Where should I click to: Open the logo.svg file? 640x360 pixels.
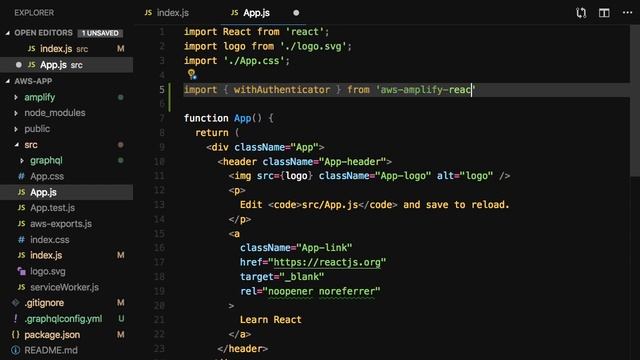(47, 271)
